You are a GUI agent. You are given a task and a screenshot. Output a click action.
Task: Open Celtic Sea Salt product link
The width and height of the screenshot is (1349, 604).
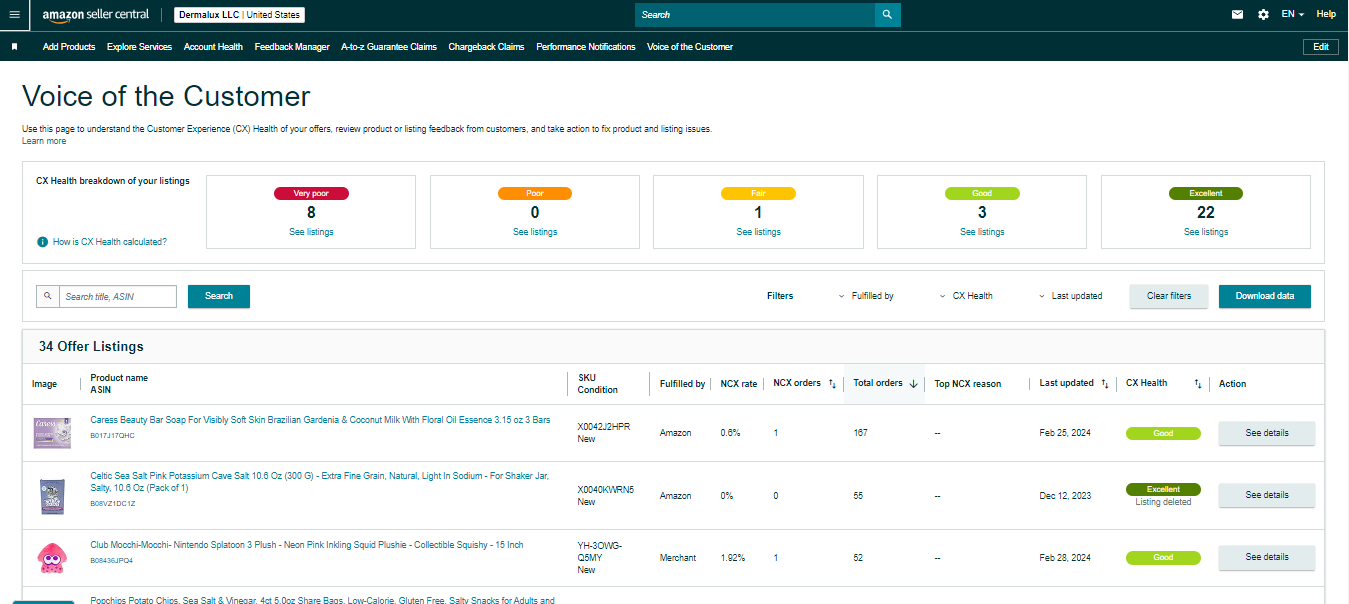[319, 482]
